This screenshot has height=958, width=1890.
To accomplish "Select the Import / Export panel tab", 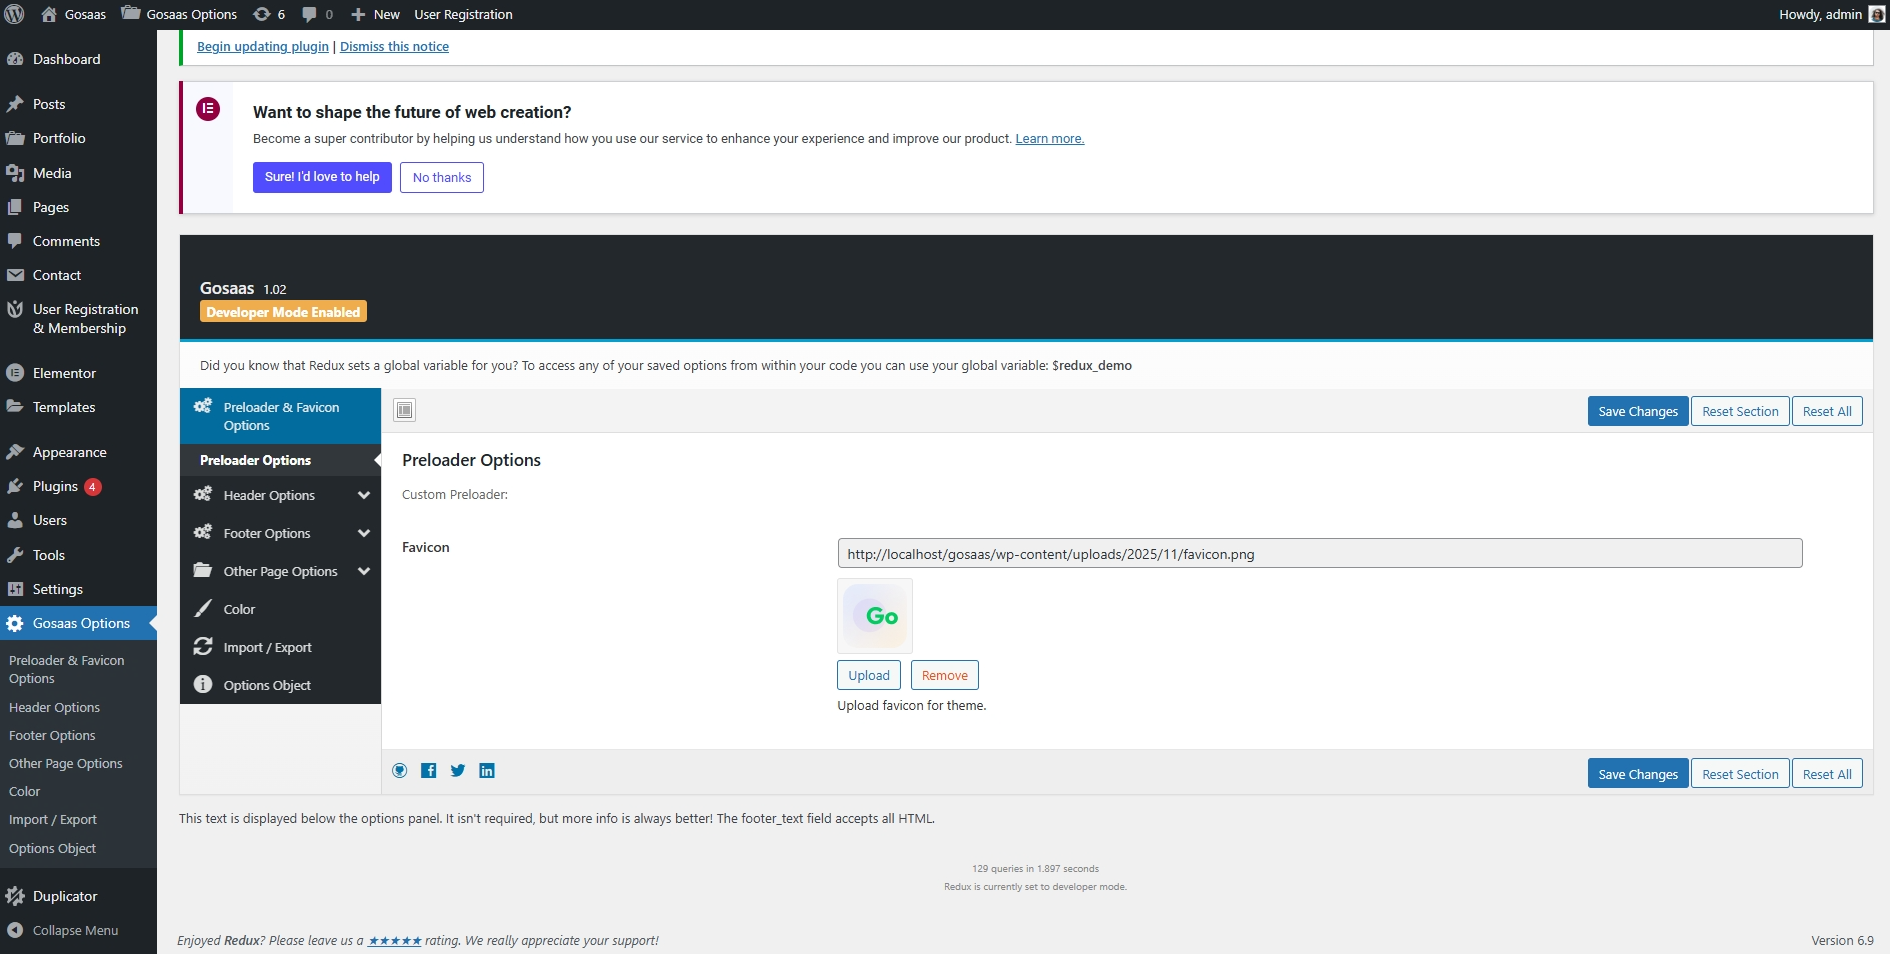I will (267, 647).
